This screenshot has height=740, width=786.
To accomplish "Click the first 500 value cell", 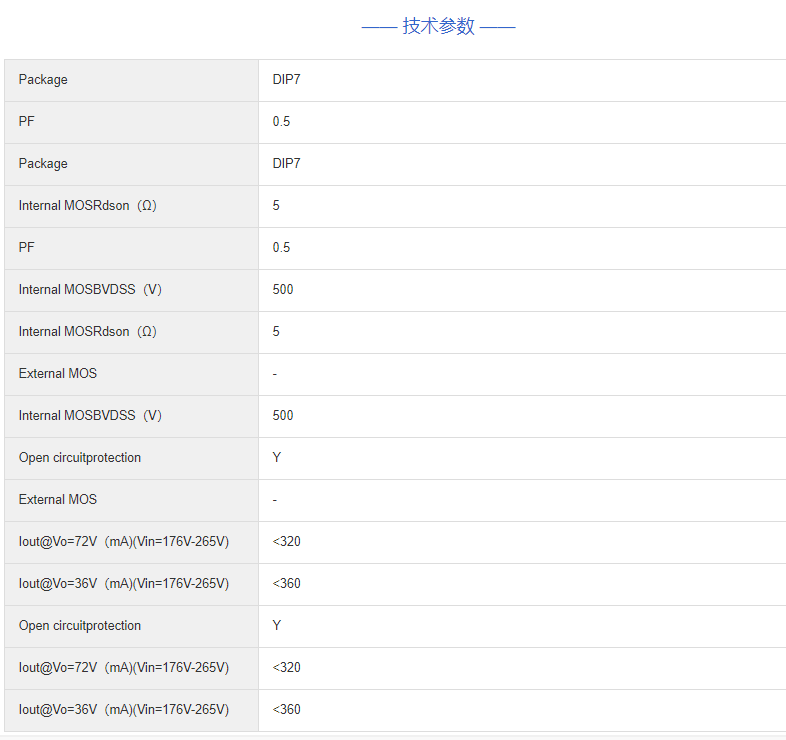I will (x=283, y=290).
